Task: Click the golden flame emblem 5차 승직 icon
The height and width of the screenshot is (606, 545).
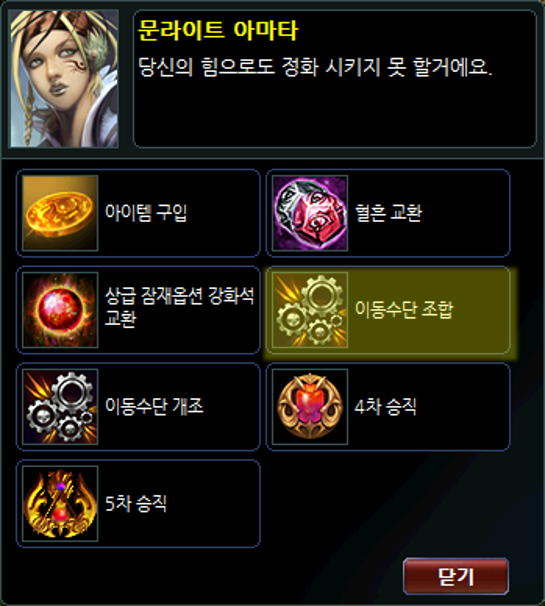Action: 60,504
